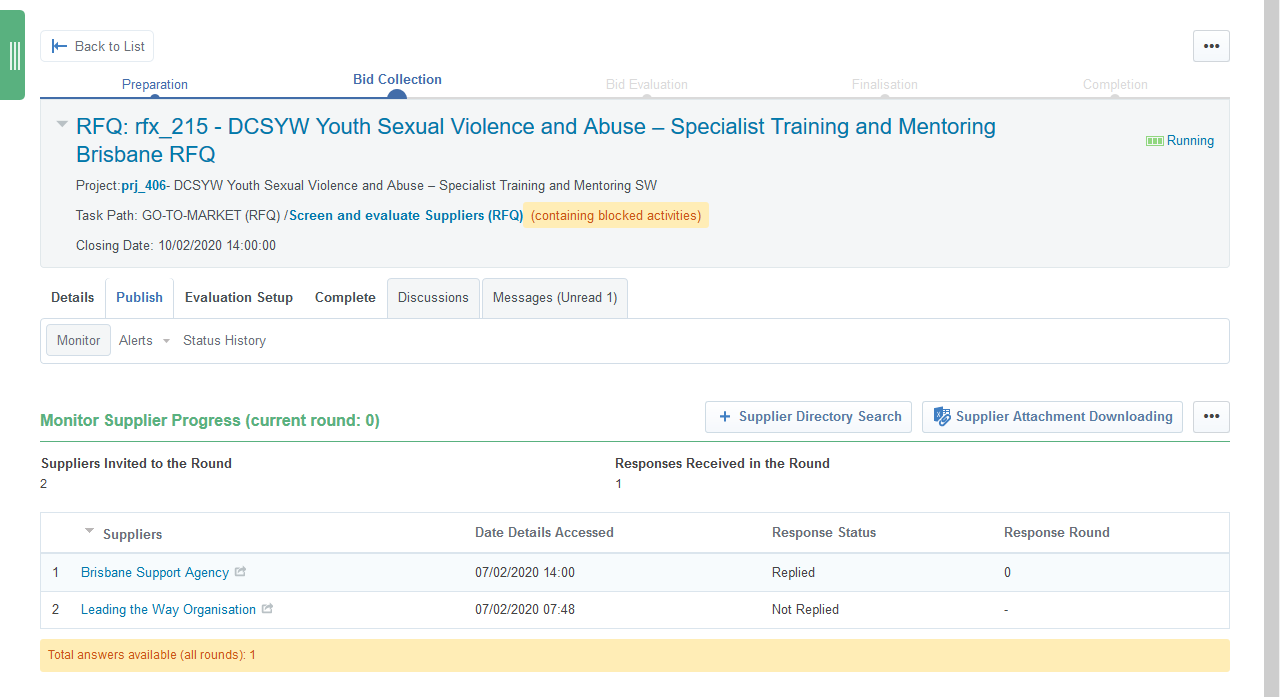Open the green side panel handle
The height and width of the screenshot is (697, 1280).
[x=13, y=55]
